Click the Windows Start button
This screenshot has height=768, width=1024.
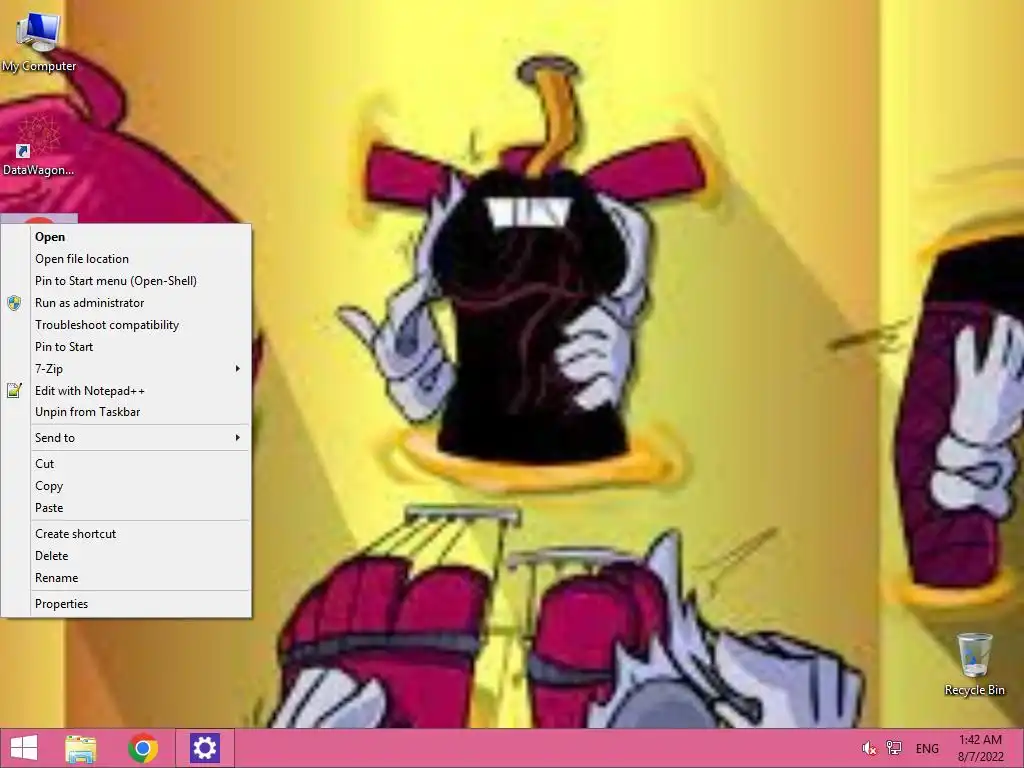[x=24, y=748]
